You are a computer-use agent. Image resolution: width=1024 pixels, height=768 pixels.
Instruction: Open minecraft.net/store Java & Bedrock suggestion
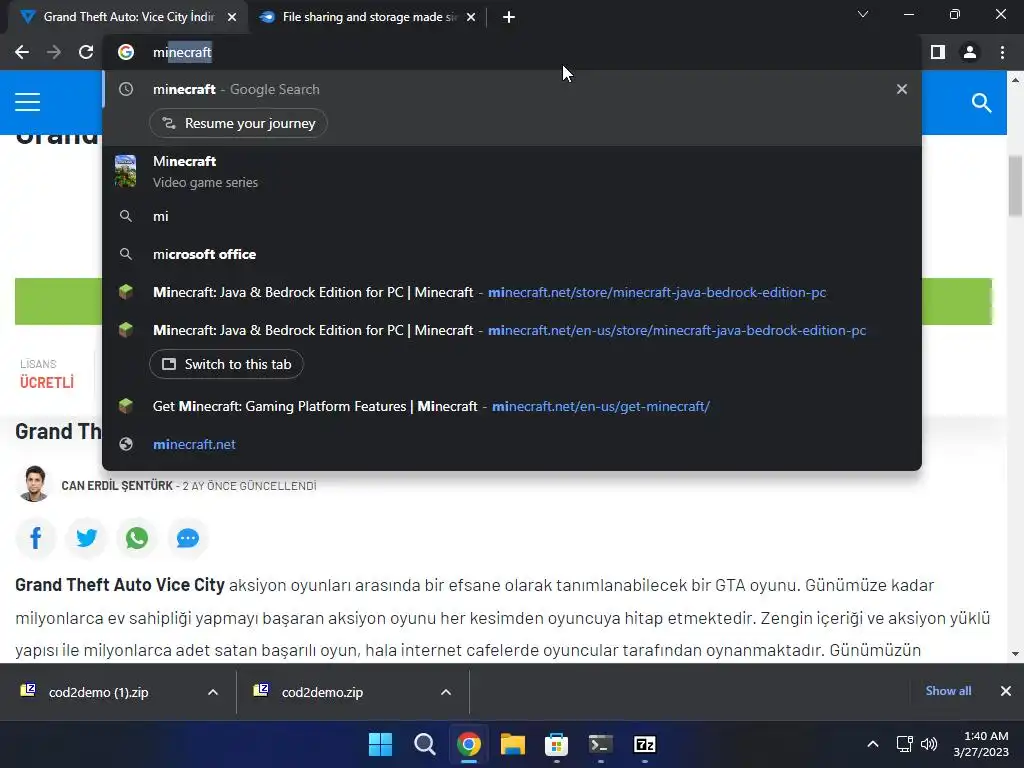coord(512,292)
